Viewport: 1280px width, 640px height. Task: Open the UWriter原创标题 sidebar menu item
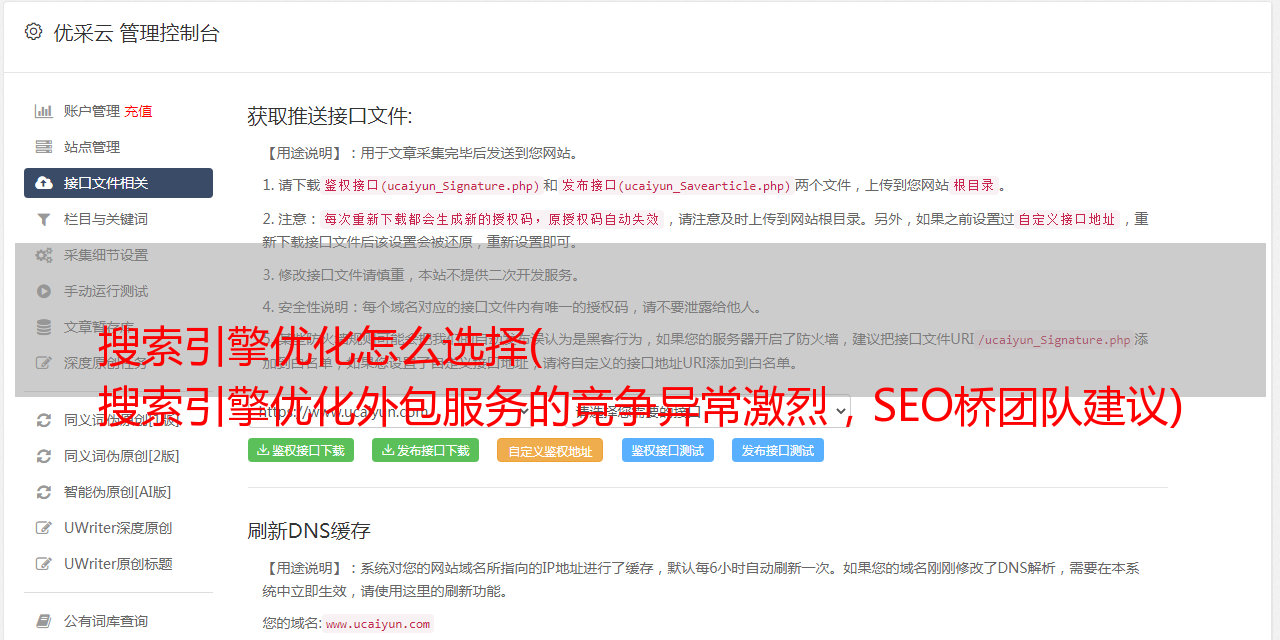(x=118, y=564)
